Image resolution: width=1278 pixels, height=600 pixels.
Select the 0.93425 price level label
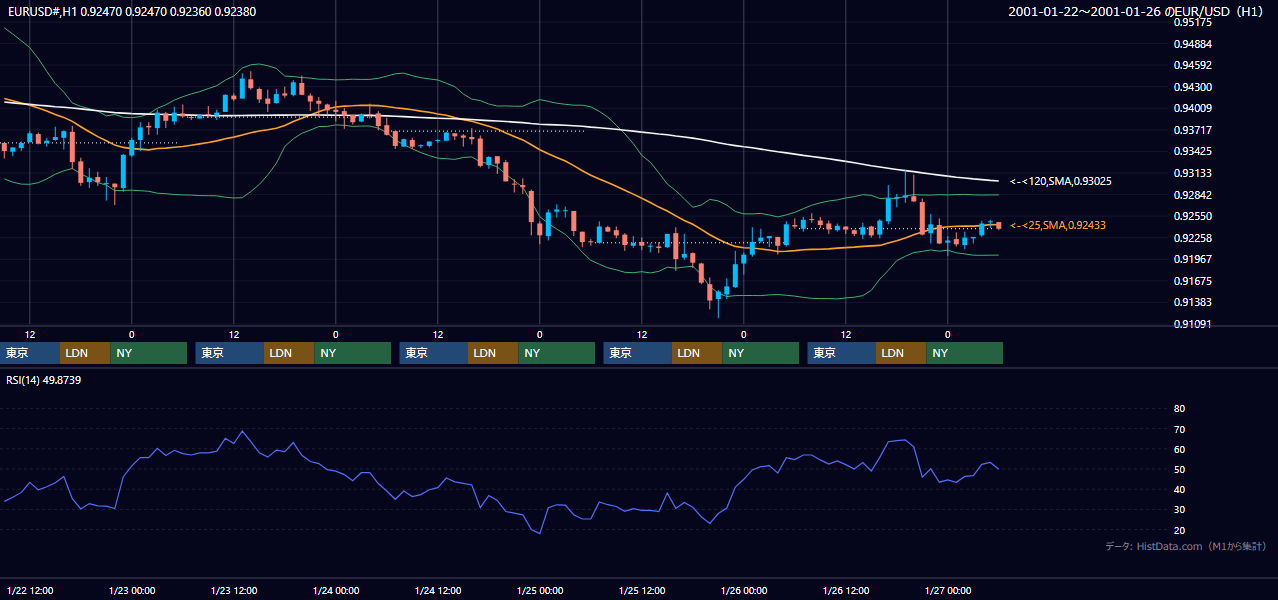click(x=1192, y=152)
